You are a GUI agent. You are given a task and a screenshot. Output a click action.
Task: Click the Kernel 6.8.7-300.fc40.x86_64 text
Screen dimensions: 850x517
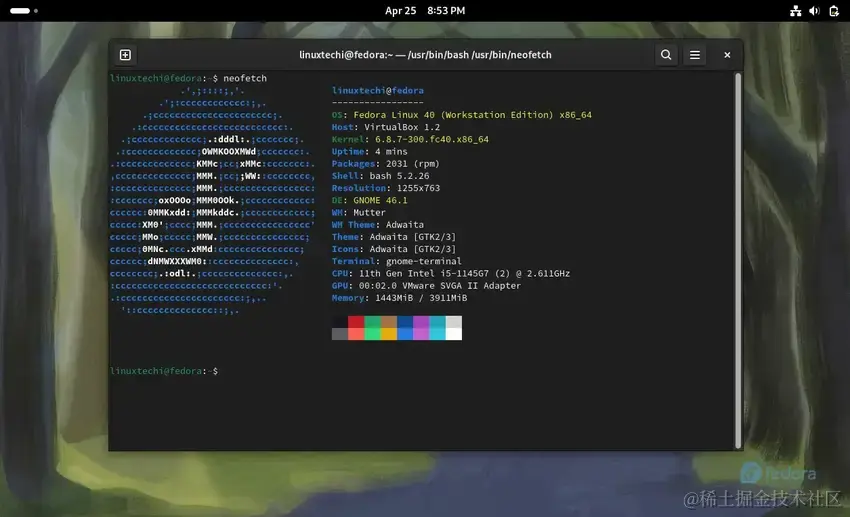click(410, 139)
